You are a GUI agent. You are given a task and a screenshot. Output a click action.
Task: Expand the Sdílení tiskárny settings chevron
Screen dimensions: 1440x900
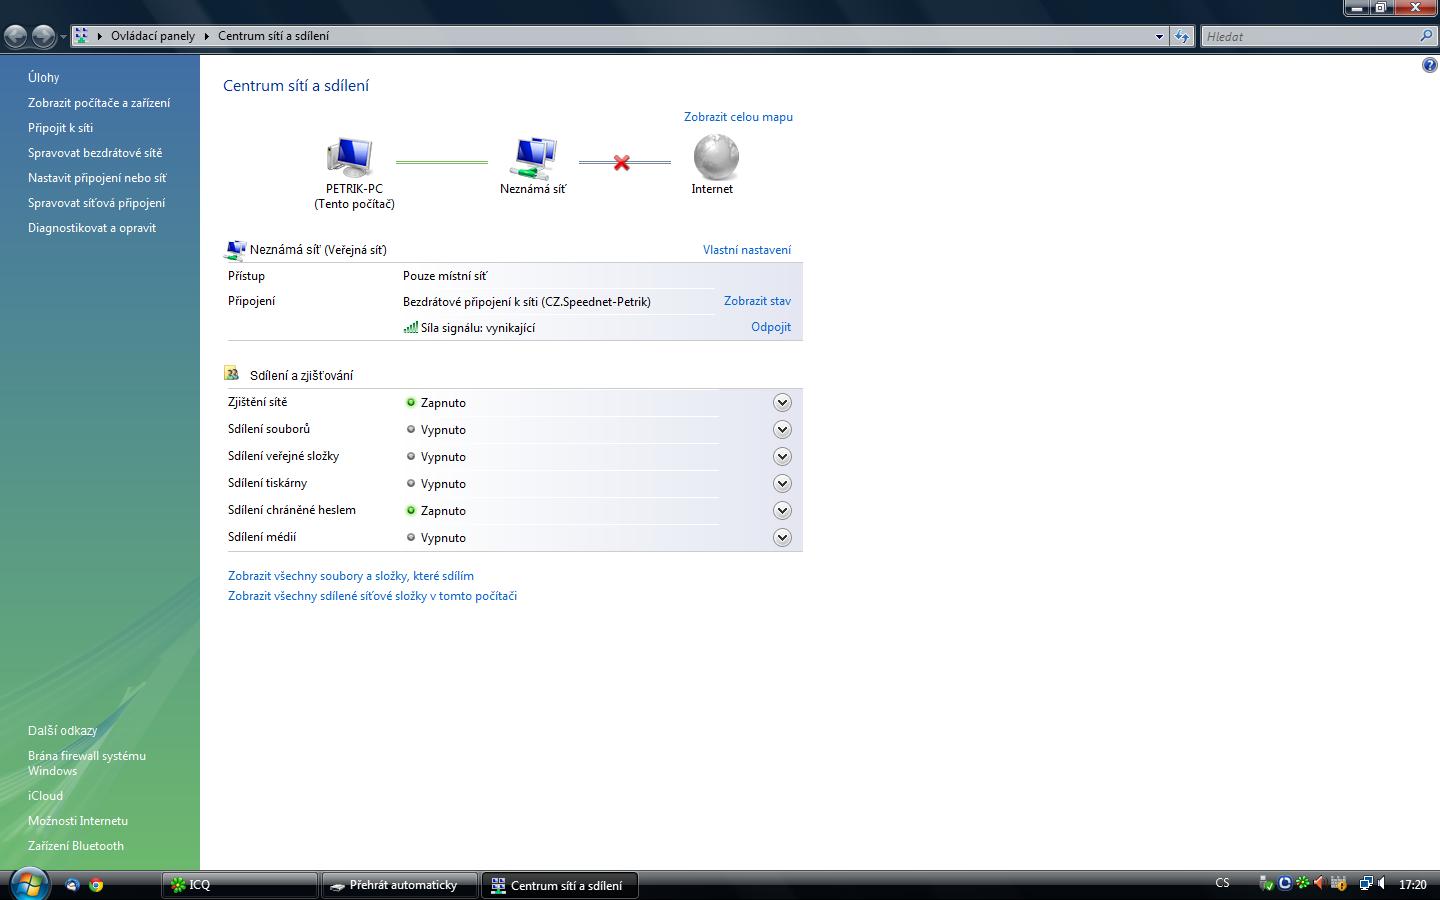[x=782, y=483]
